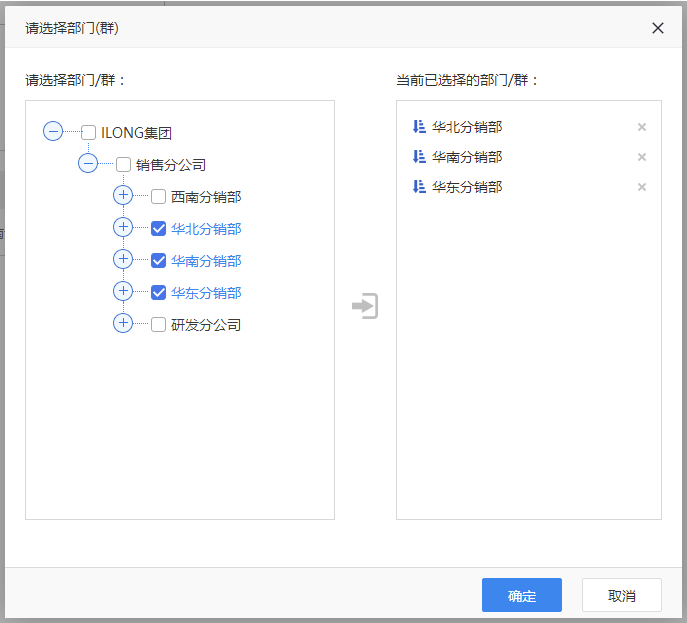687x623 pixels.
Task: Click sort icon beside 华北分销部
Action: click(x=419, y=127)
